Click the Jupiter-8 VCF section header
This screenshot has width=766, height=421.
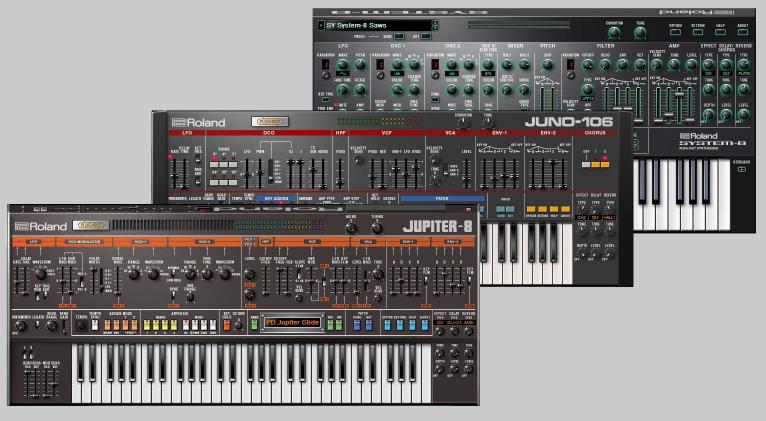(x=312, y=242)
